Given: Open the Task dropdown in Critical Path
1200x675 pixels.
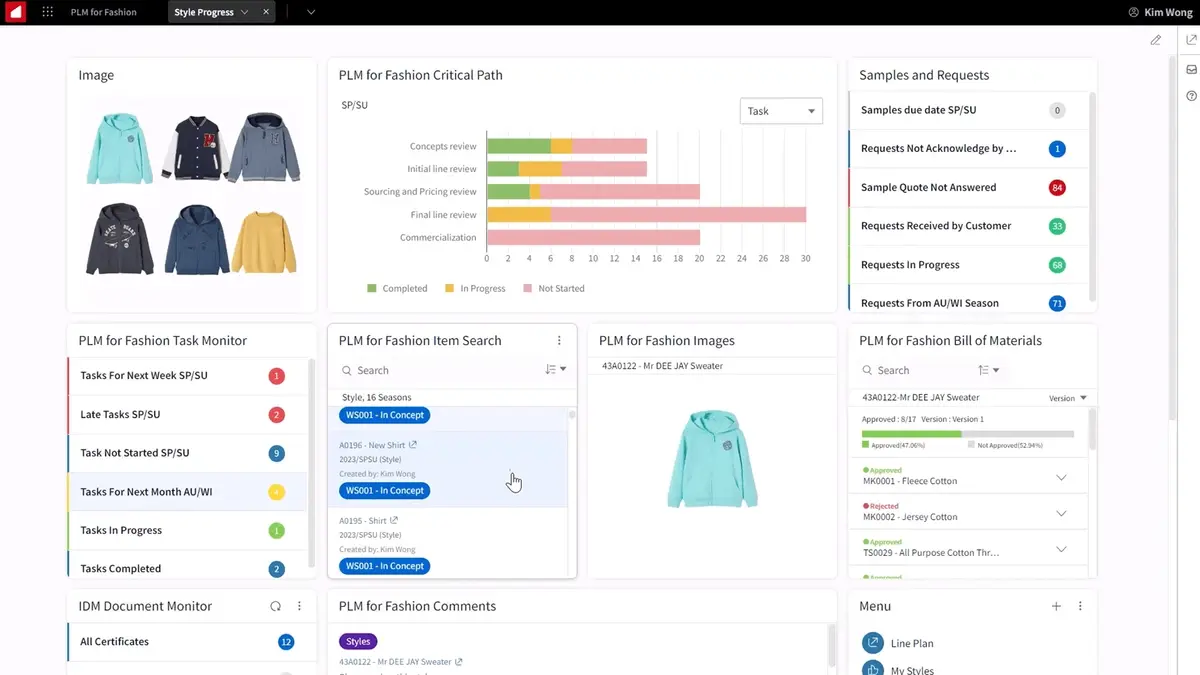Looking at the screenshot, I should click(x=781, y=111).
